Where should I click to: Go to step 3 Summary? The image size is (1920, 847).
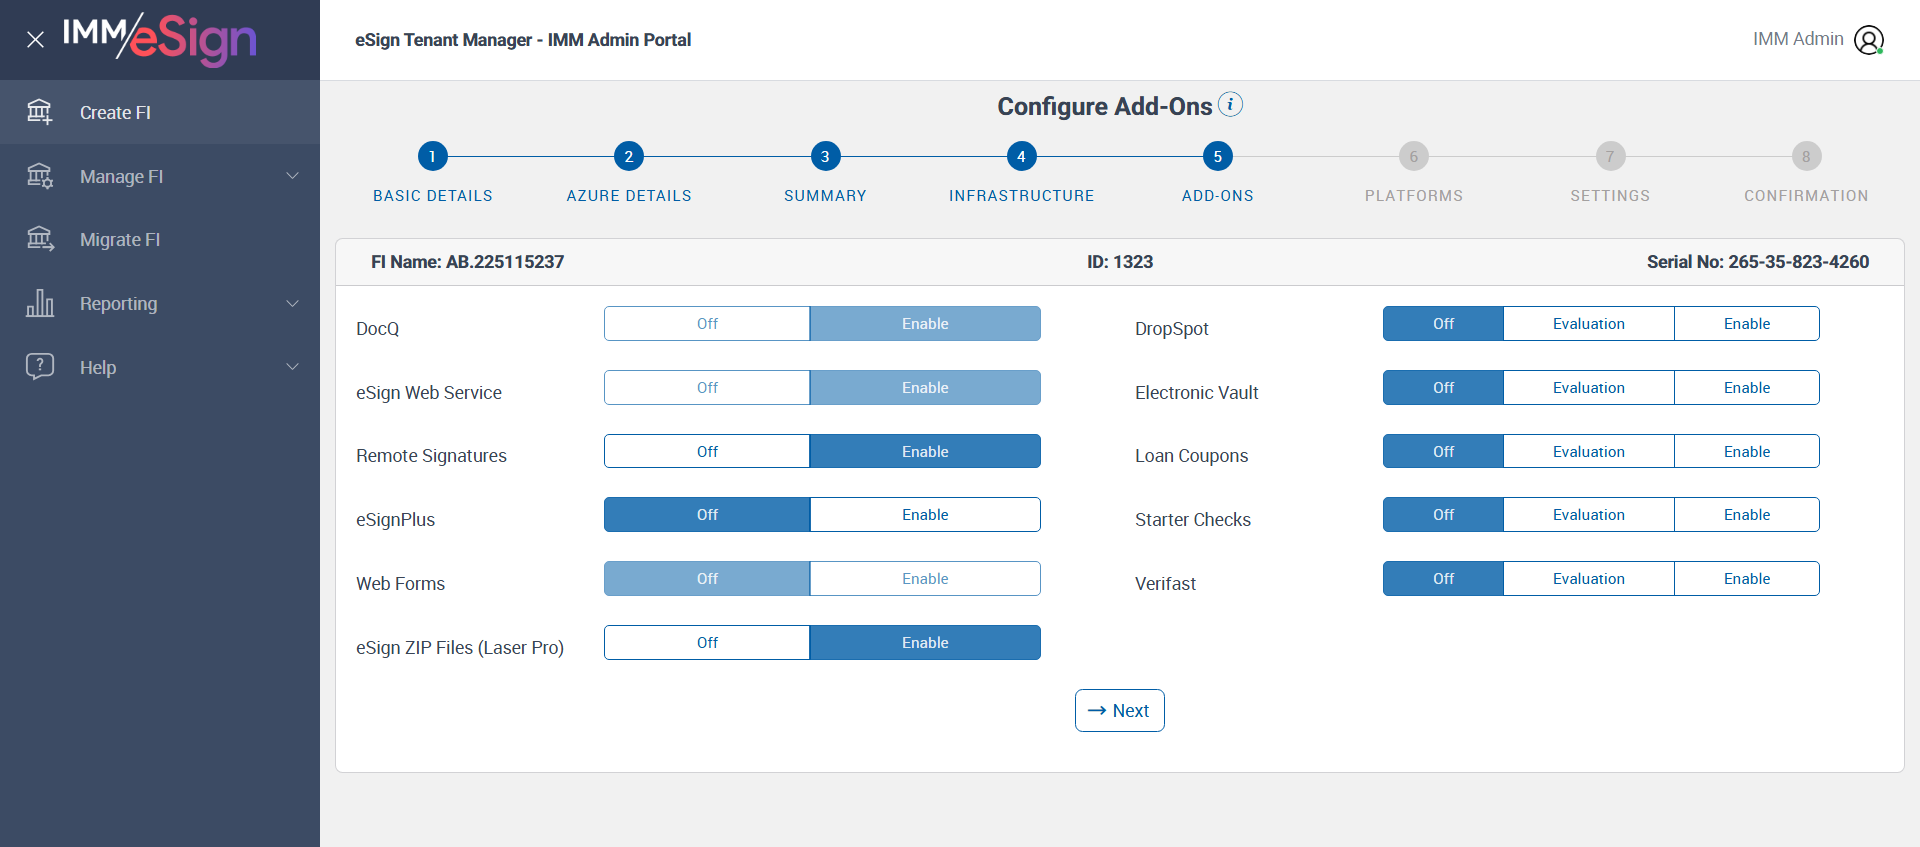[x=825, y=156]
